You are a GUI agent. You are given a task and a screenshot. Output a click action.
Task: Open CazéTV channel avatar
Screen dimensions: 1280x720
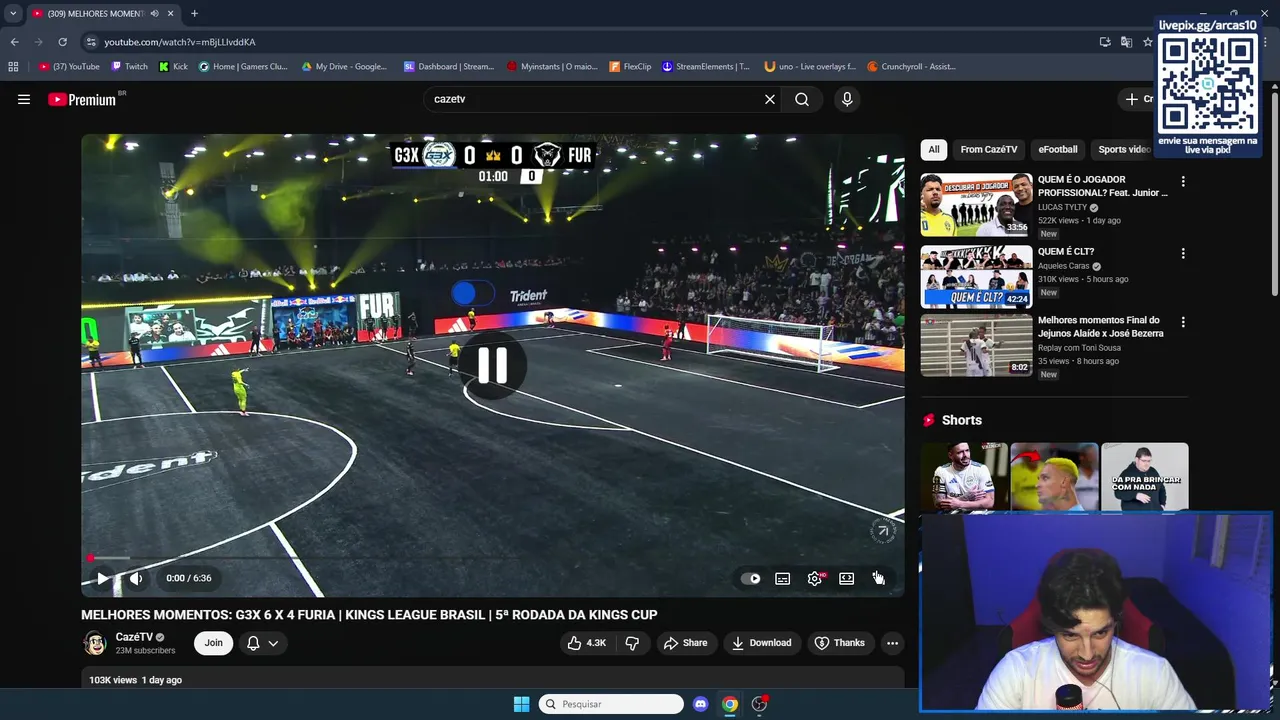pyautogui.click(x=95, y=643)
